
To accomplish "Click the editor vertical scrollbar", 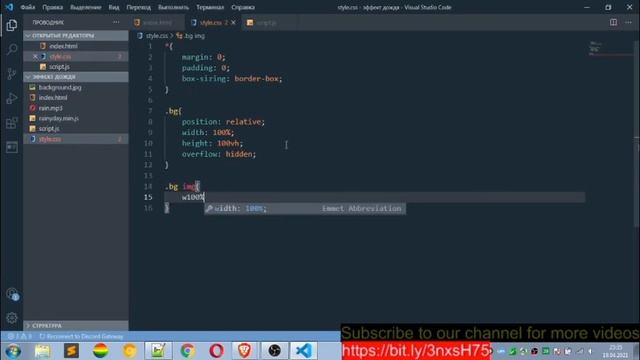I will pyautogui.click(x=636, y=135).
